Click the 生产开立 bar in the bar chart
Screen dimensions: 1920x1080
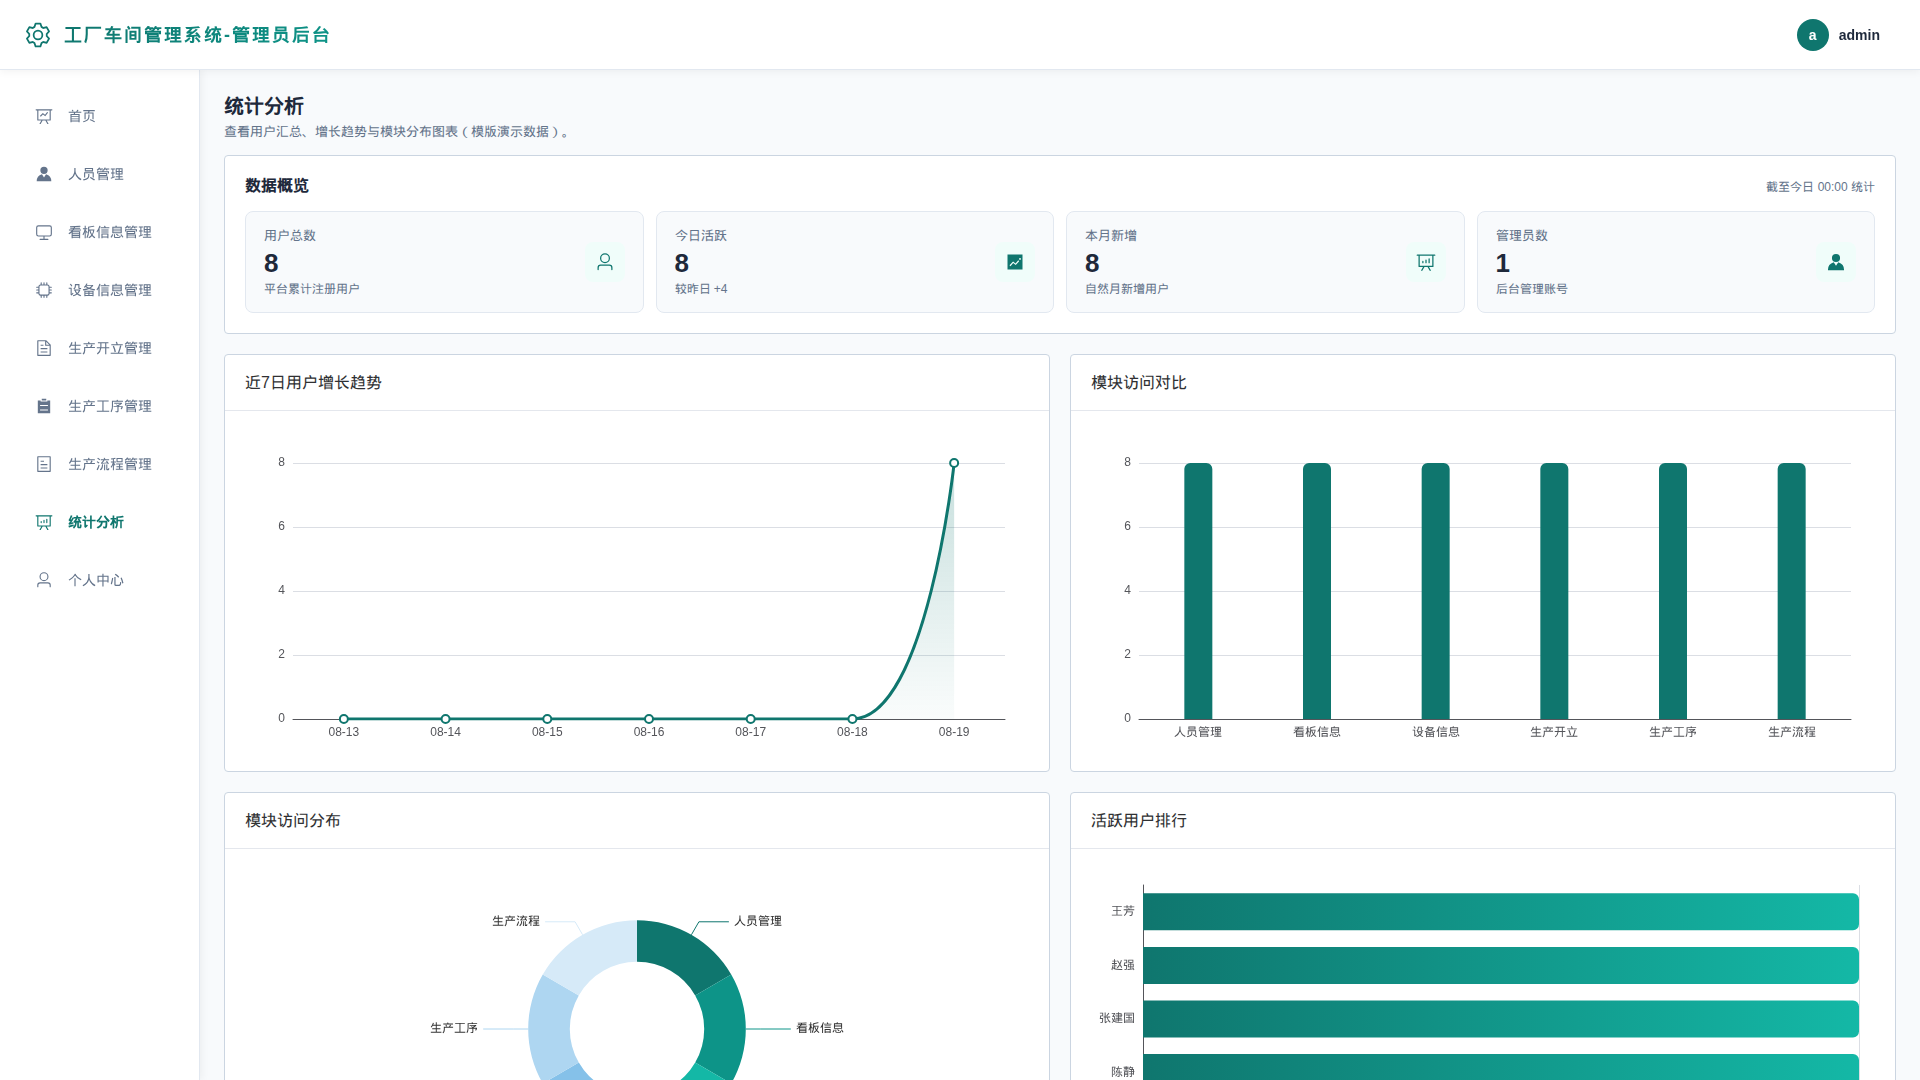pyautogui.click(x=1554, y=591)
